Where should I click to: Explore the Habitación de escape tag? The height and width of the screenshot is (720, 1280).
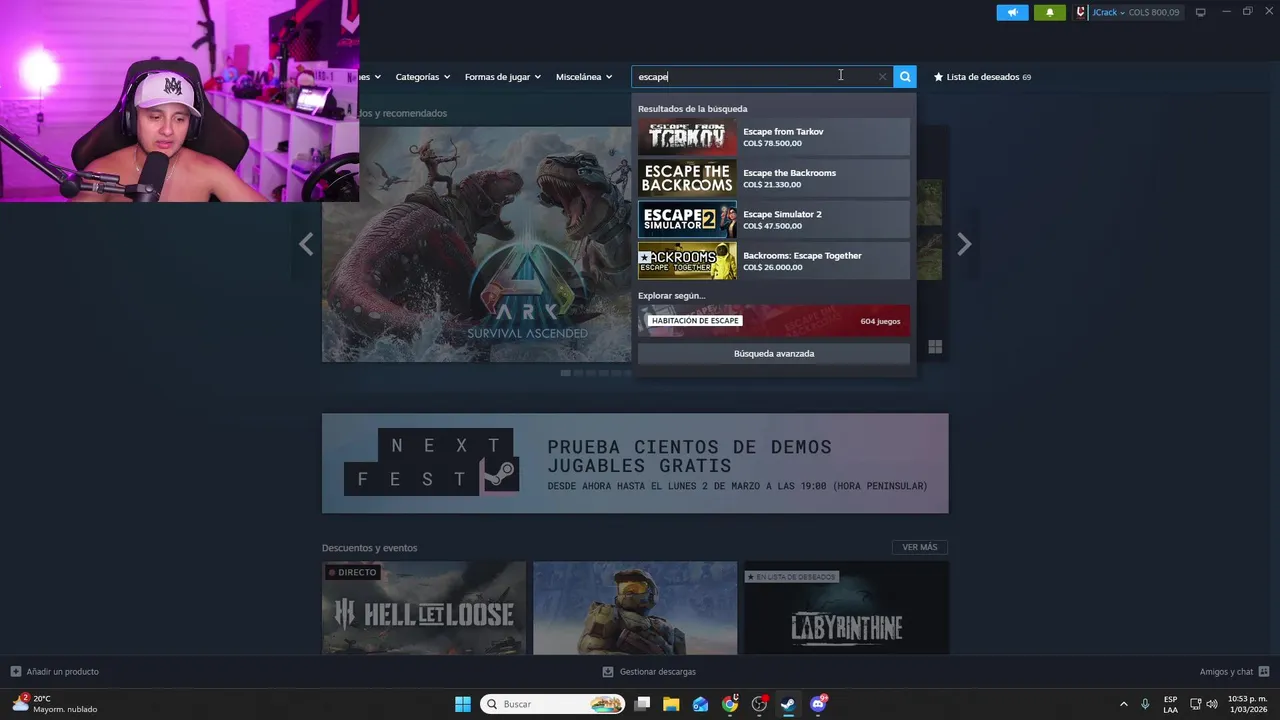coord(774,321)
